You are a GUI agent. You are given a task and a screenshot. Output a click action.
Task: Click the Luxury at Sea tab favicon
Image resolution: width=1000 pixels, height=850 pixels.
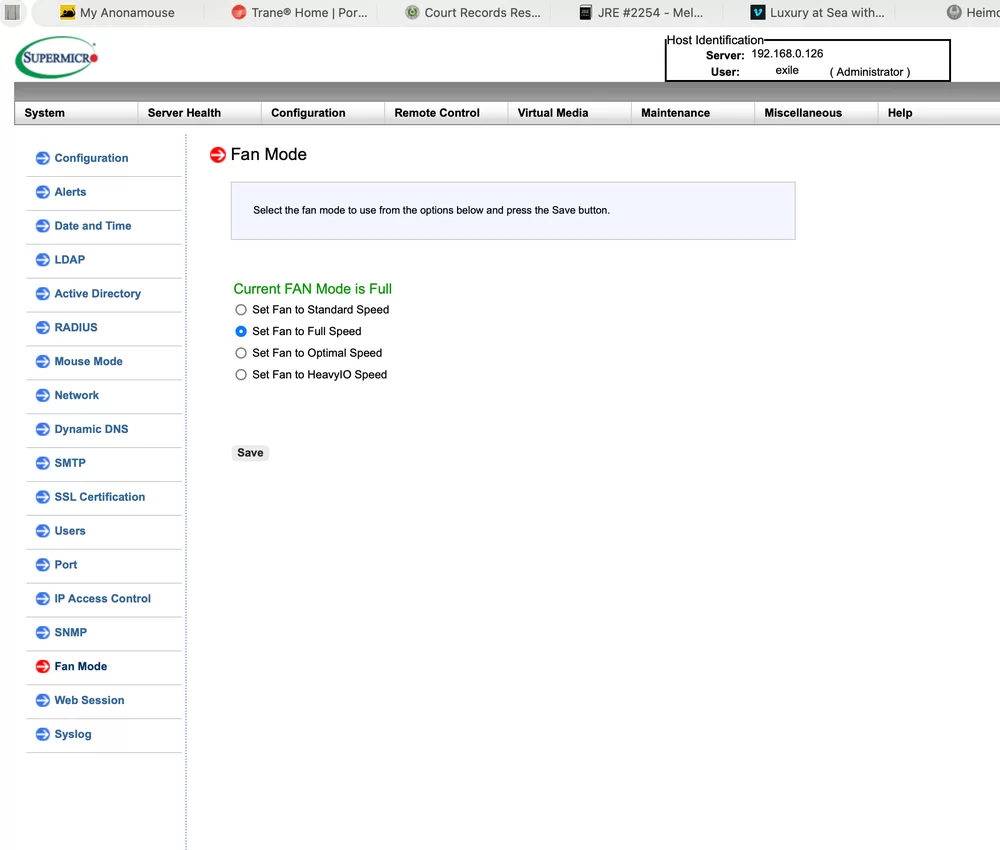[757, 12]
